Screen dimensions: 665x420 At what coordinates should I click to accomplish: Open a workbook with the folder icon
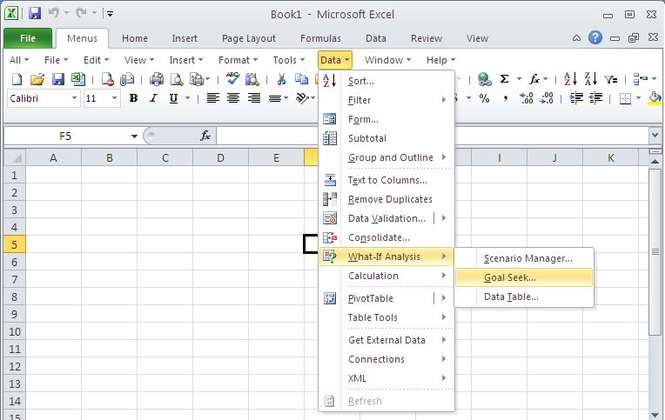click(37, 79)
